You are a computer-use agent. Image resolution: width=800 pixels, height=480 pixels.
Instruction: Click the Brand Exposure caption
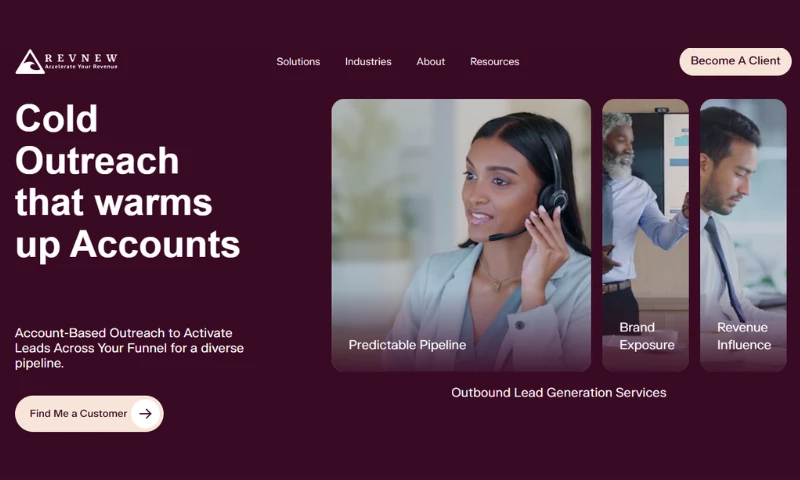(647, 336)
